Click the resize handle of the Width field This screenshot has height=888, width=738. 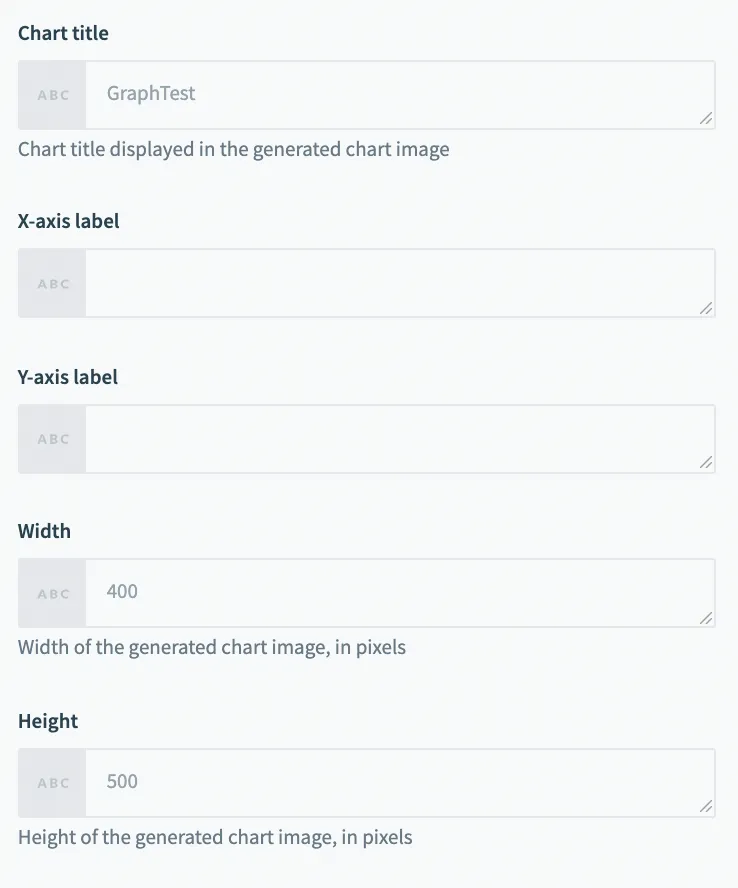(706, 618)
